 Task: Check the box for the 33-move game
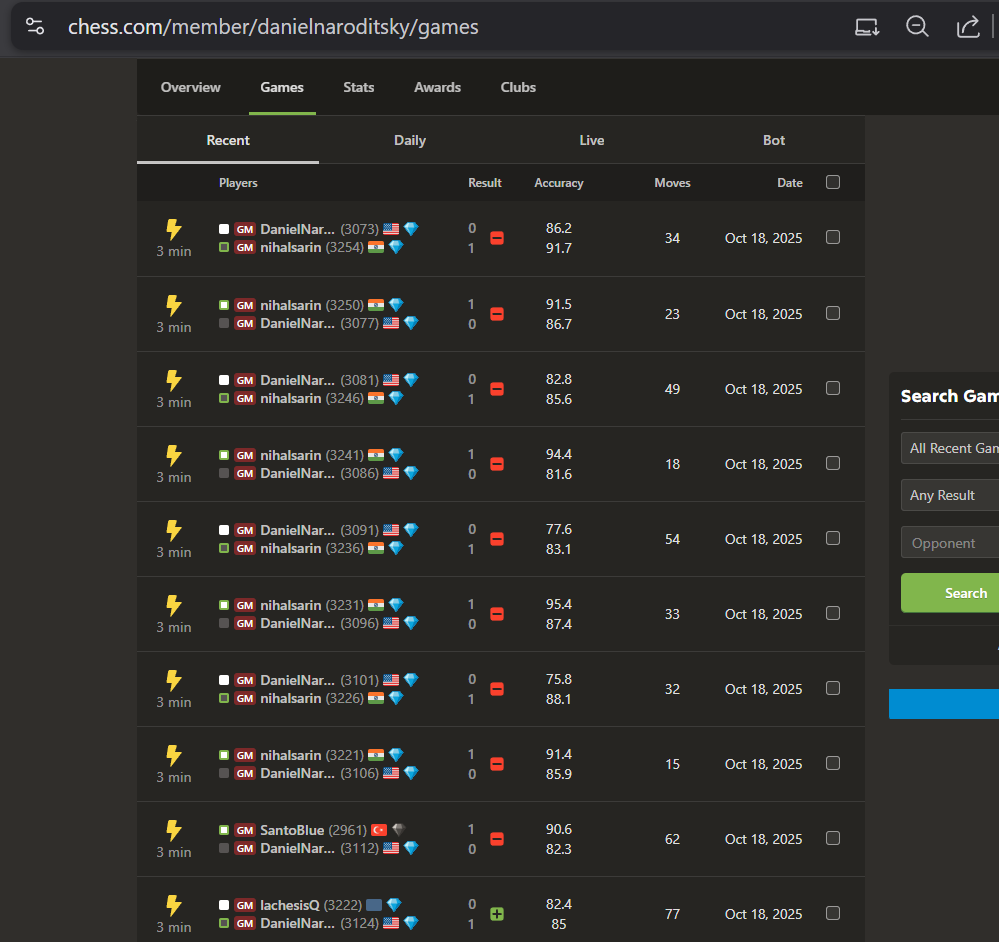[833, 613]
